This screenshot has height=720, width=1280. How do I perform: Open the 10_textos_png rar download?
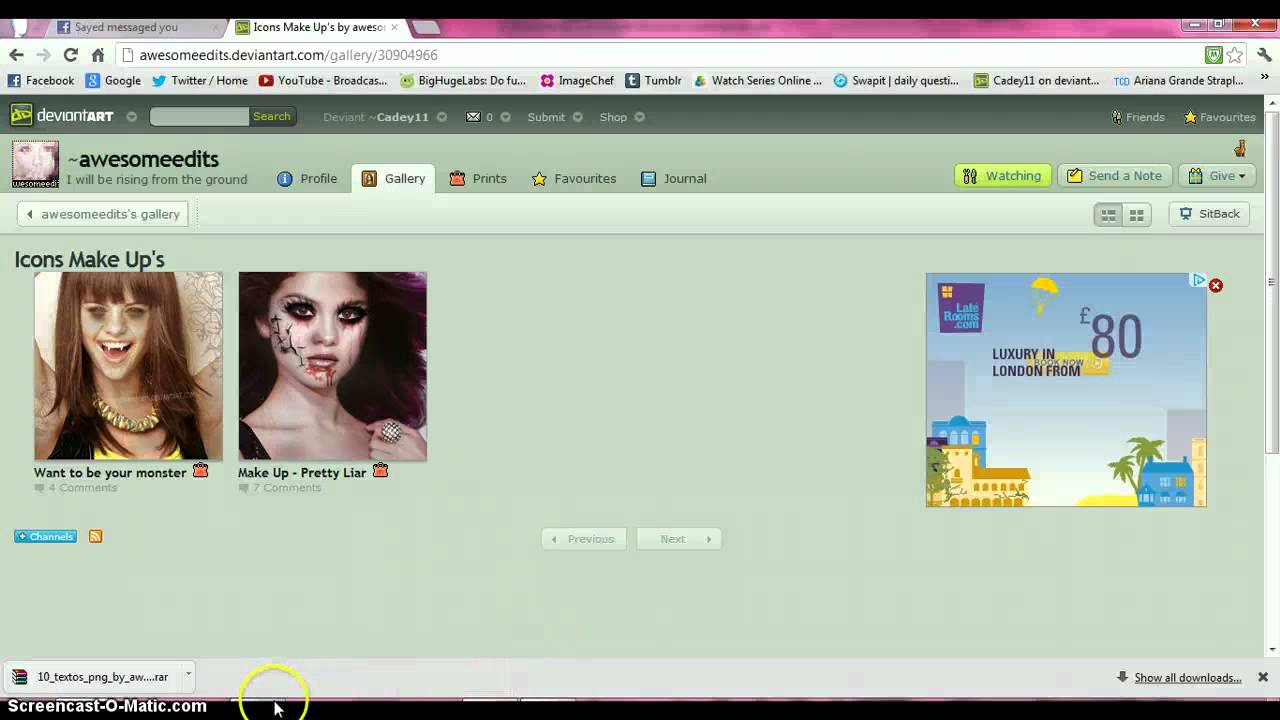click(x=93, y=677)
